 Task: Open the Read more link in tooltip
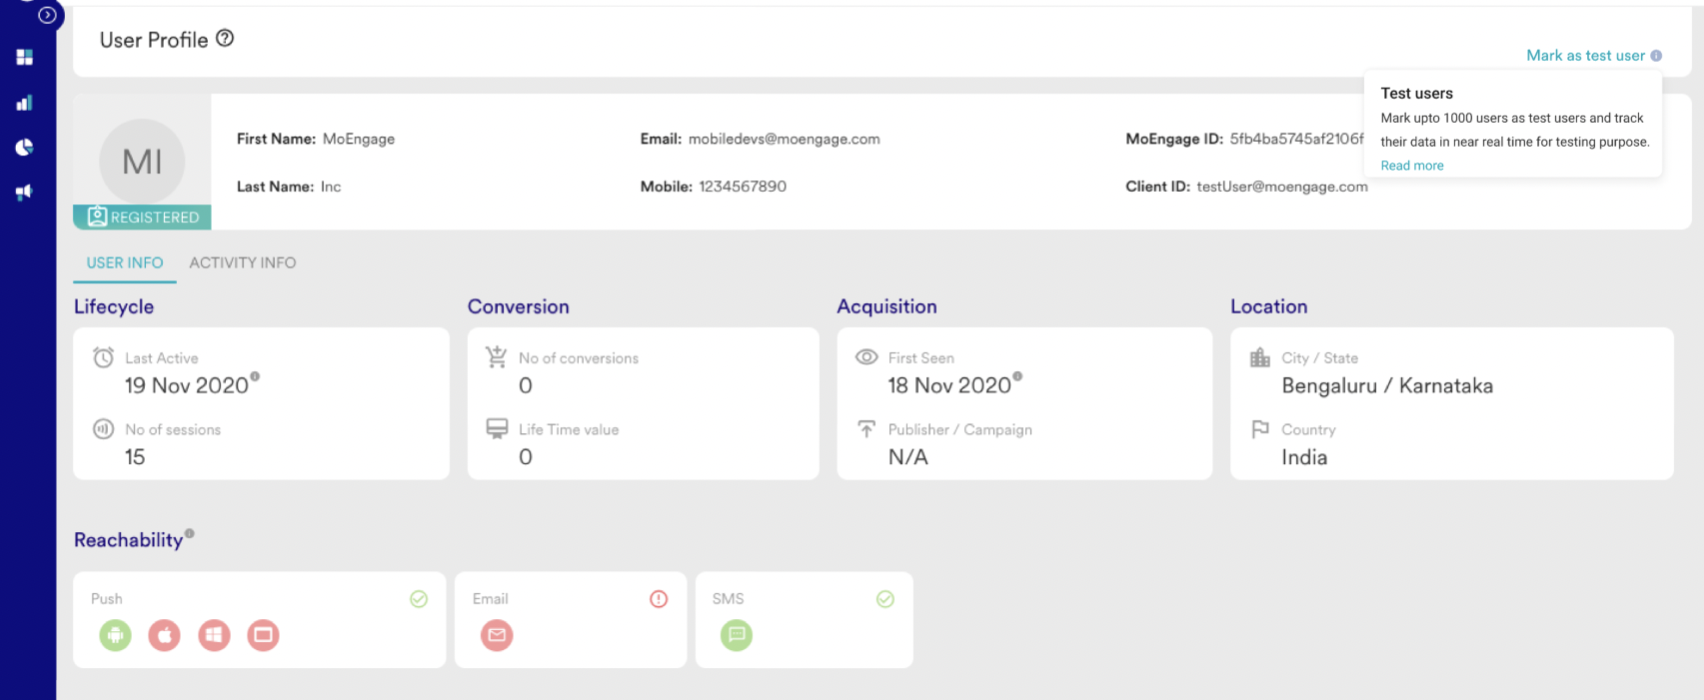pyautogui.click(x=1411, y=166)
